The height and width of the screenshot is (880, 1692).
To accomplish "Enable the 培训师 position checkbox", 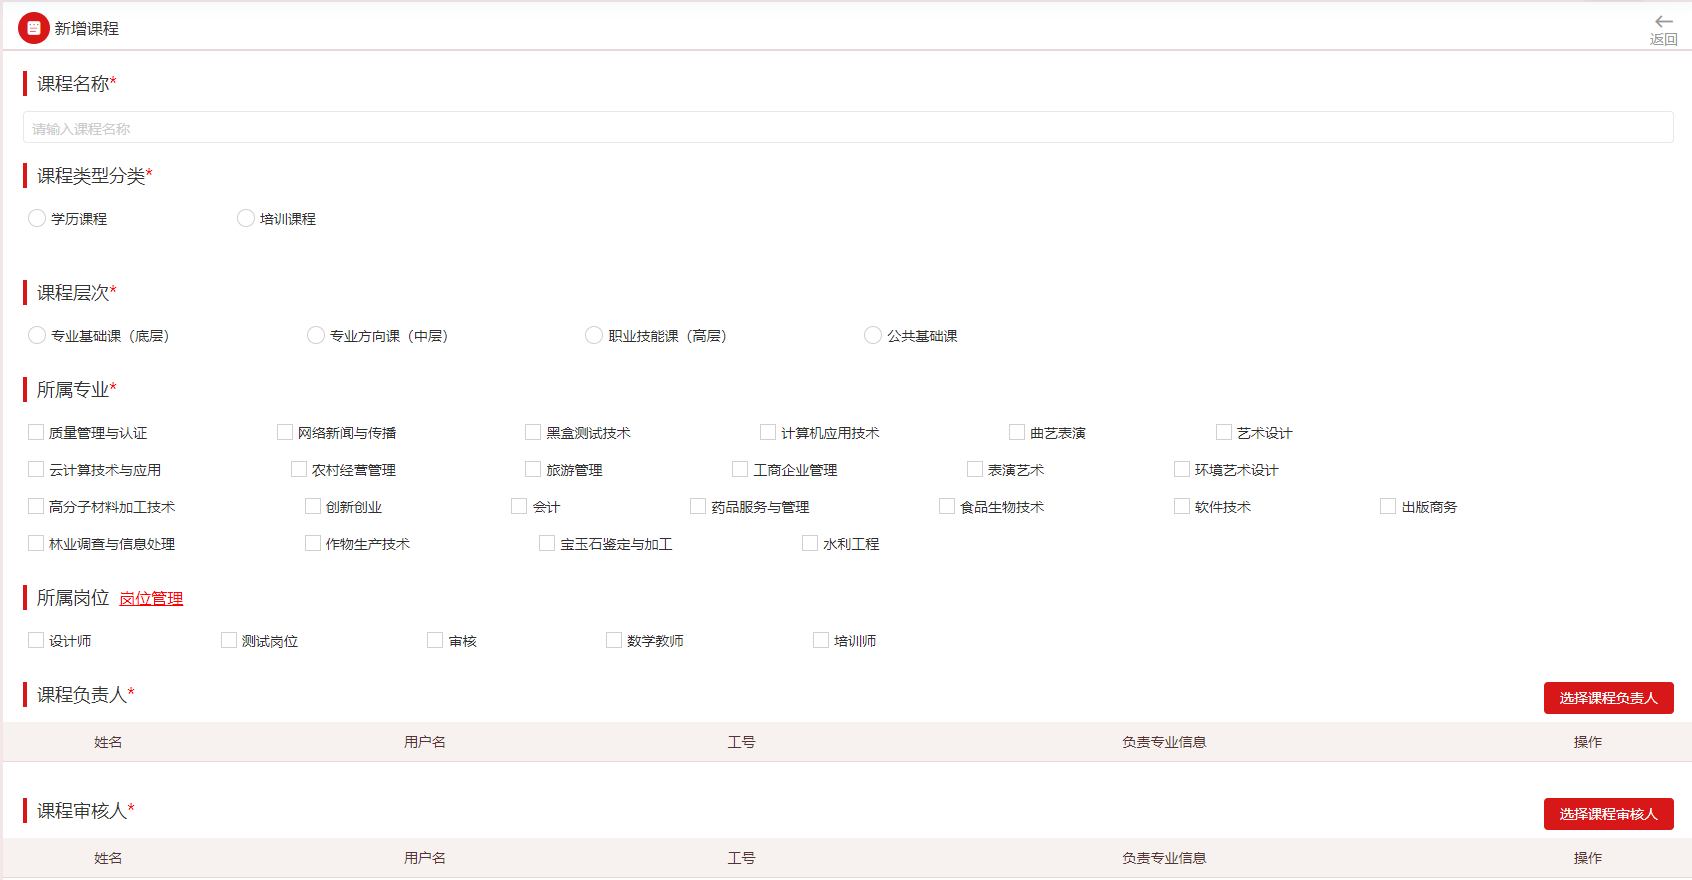I will pyautogui.click(x=821, y=640).
